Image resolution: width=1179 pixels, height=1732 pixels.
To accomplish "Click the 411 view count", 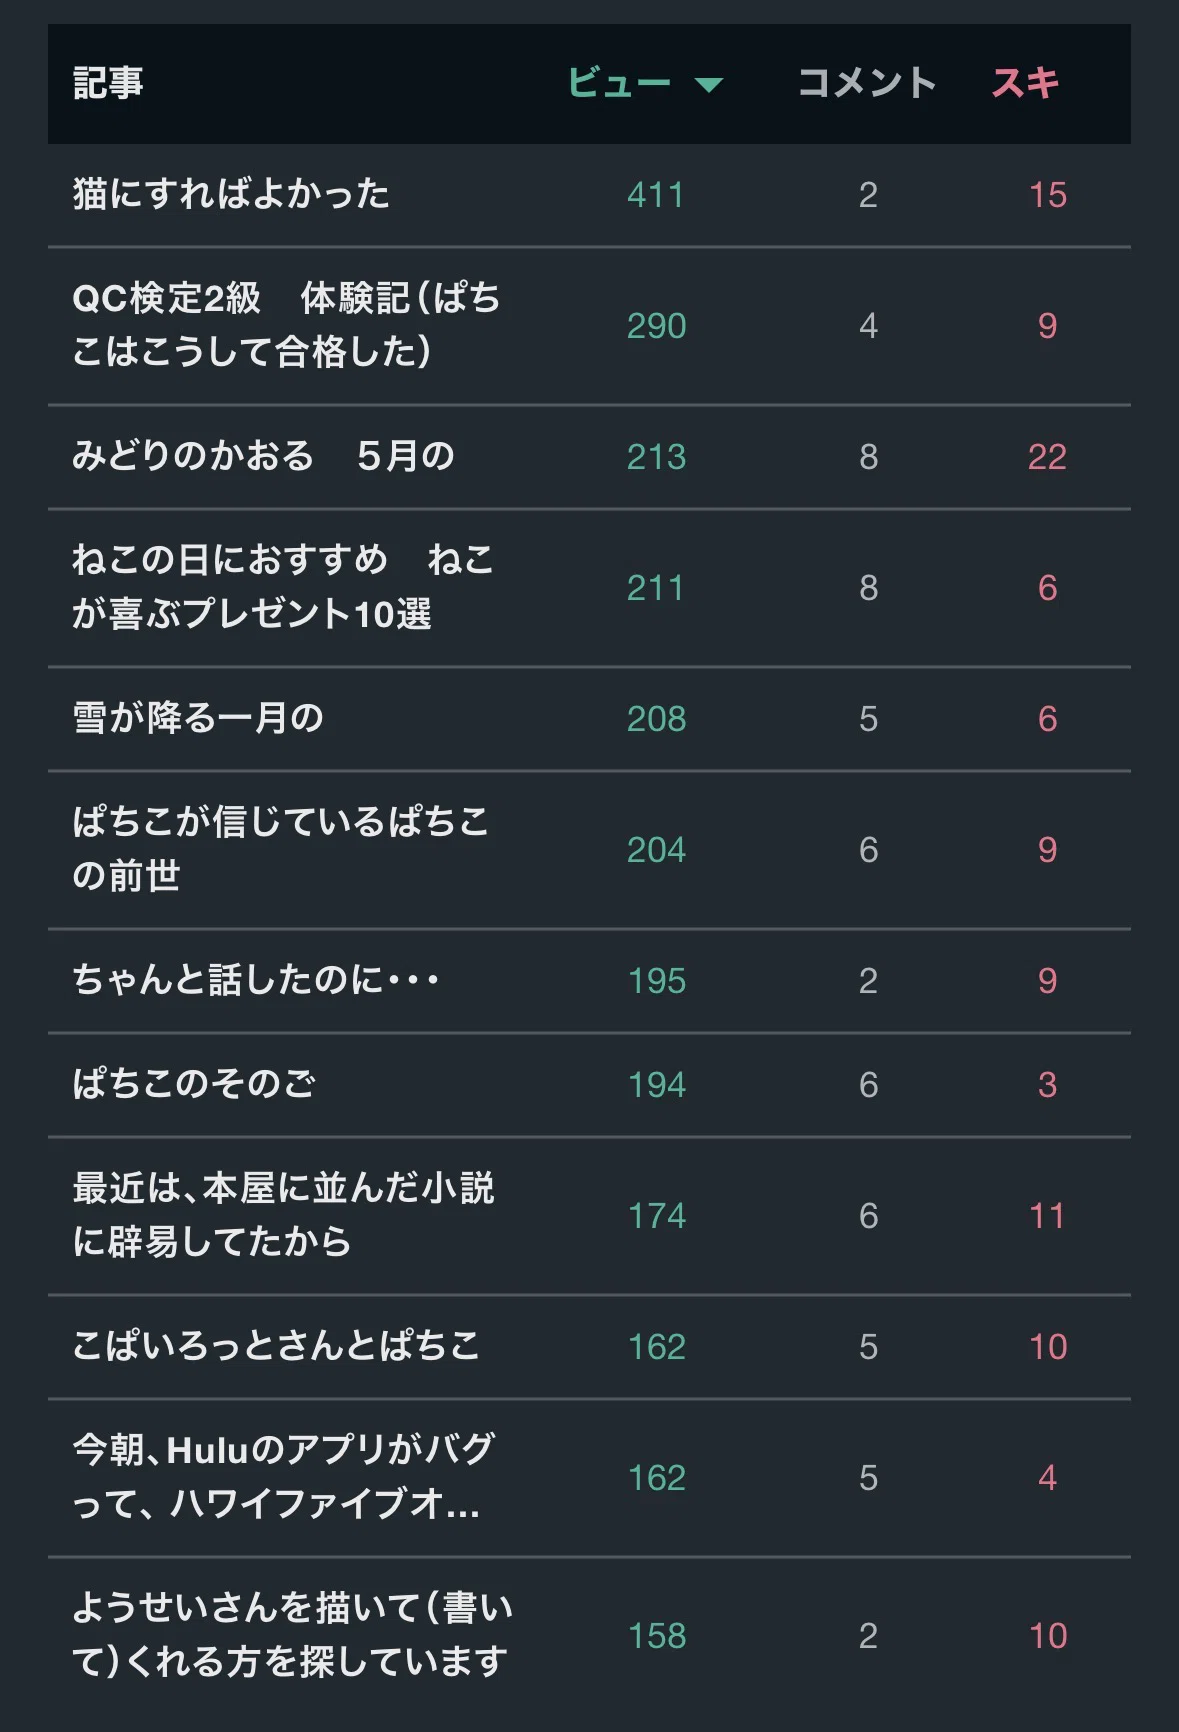I will [x=656, y=195].
